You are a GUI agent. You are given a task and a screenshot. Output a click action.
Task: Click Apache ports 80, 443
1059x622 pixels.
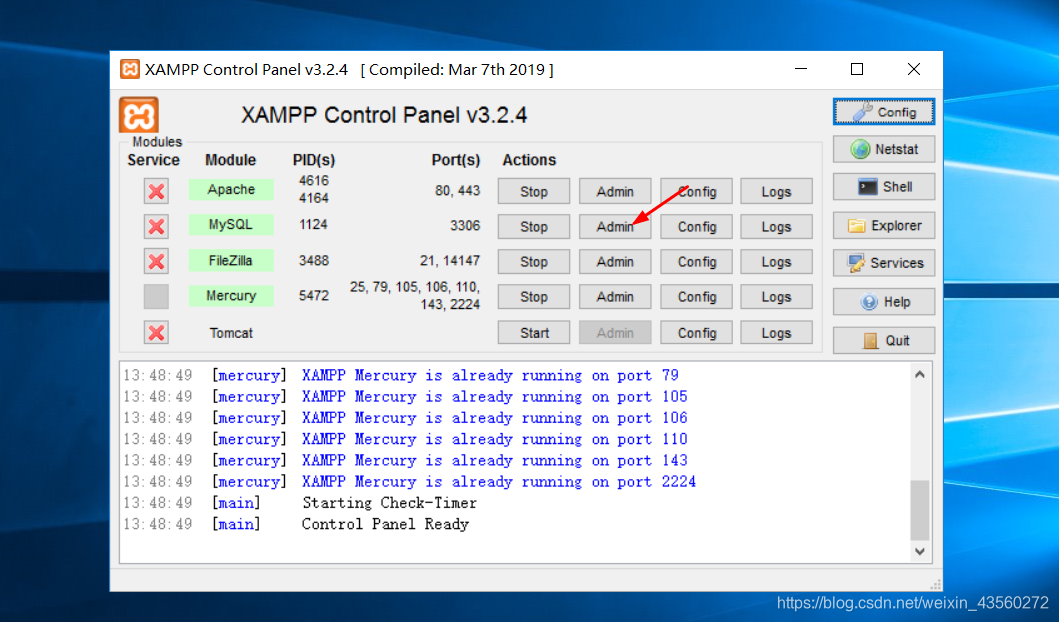(x=457, y=190)
